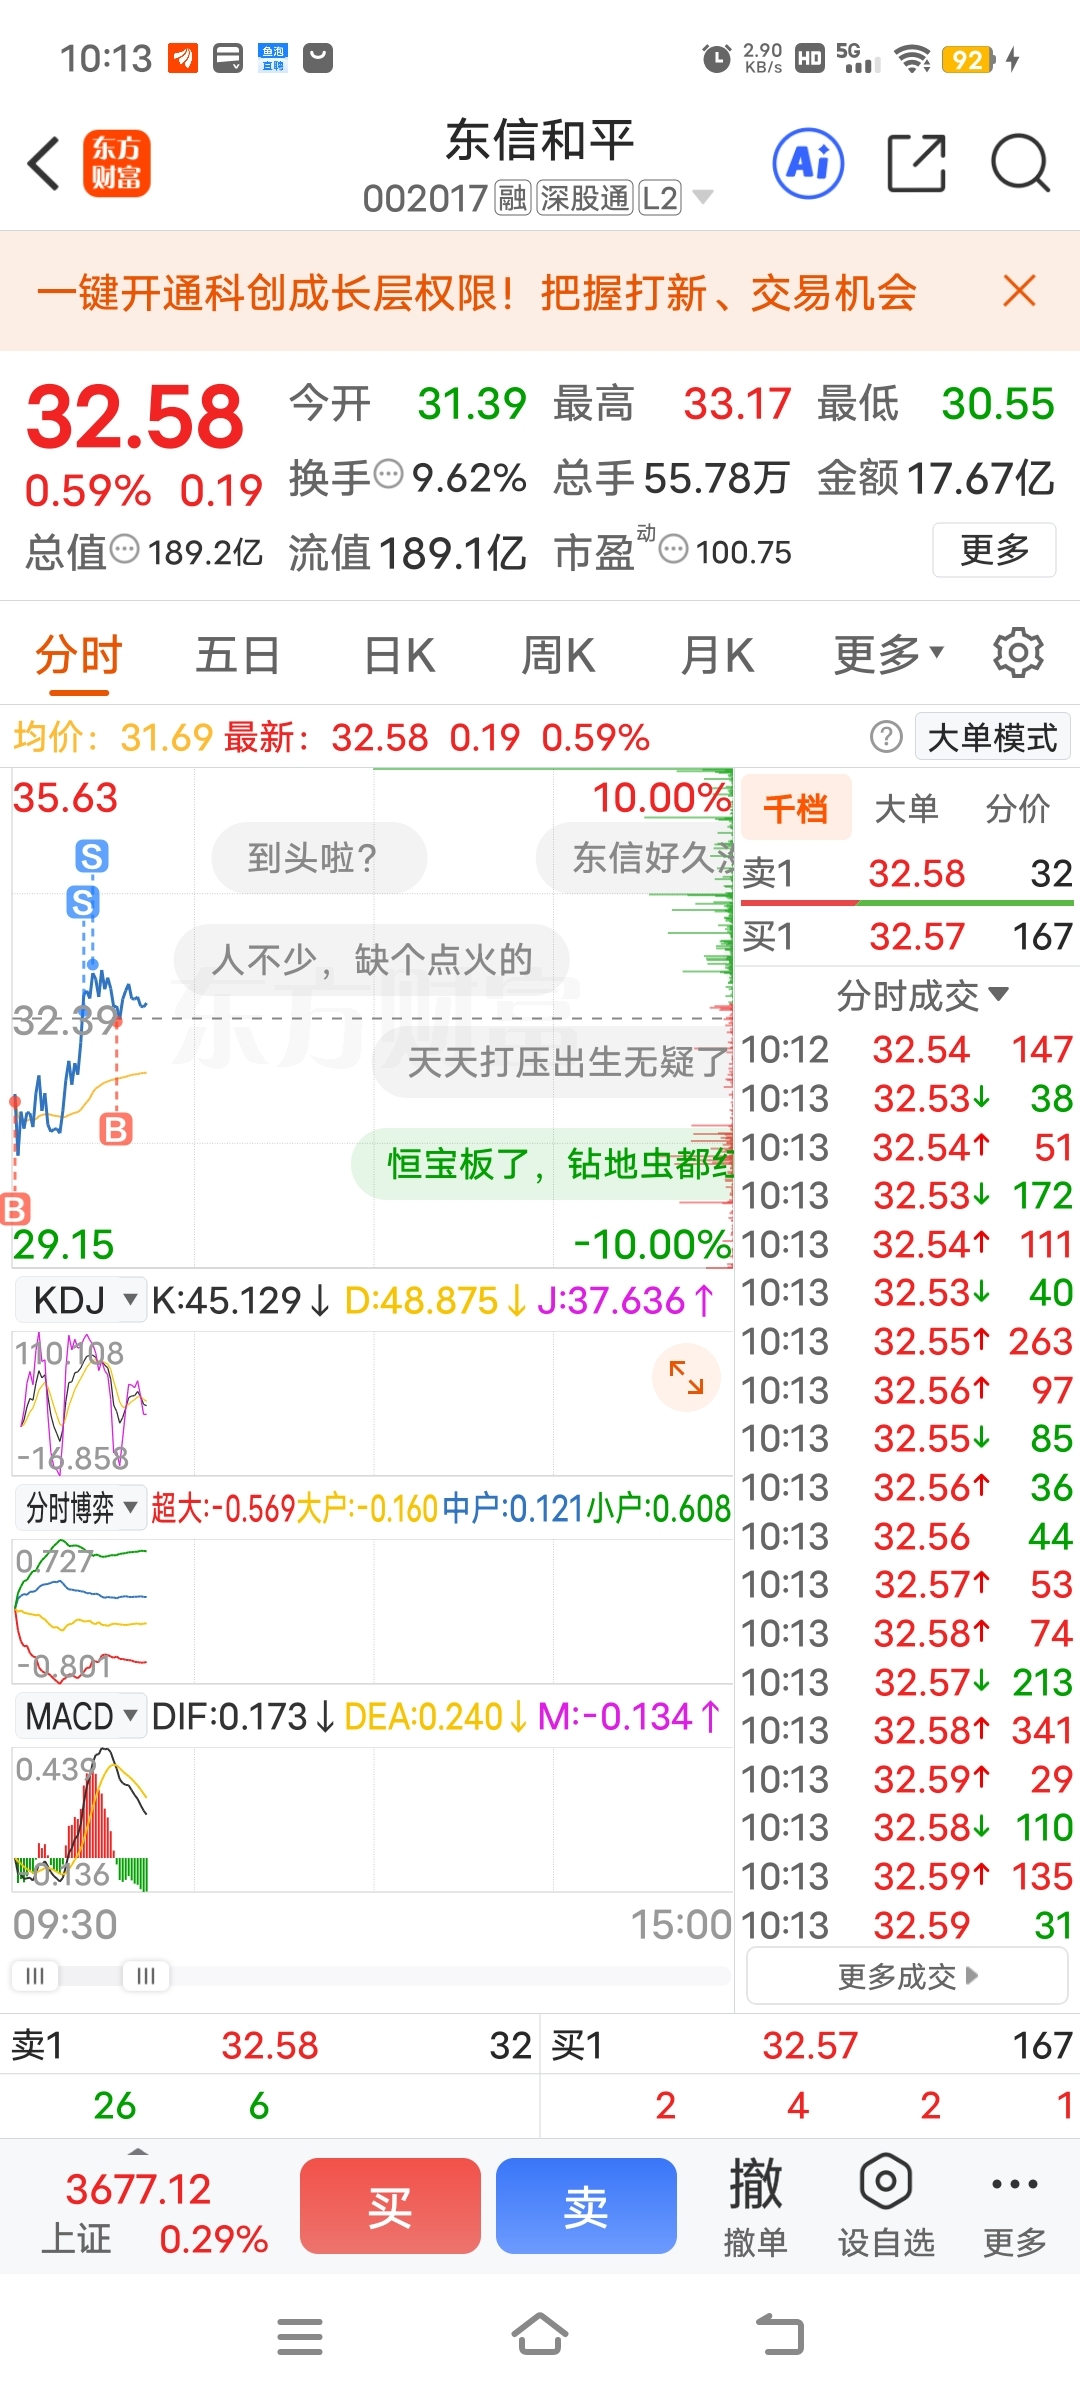This screenshot has width=1080, height=2400.
Task: Switch to 五日 chart tab
Action: (237, 655)
